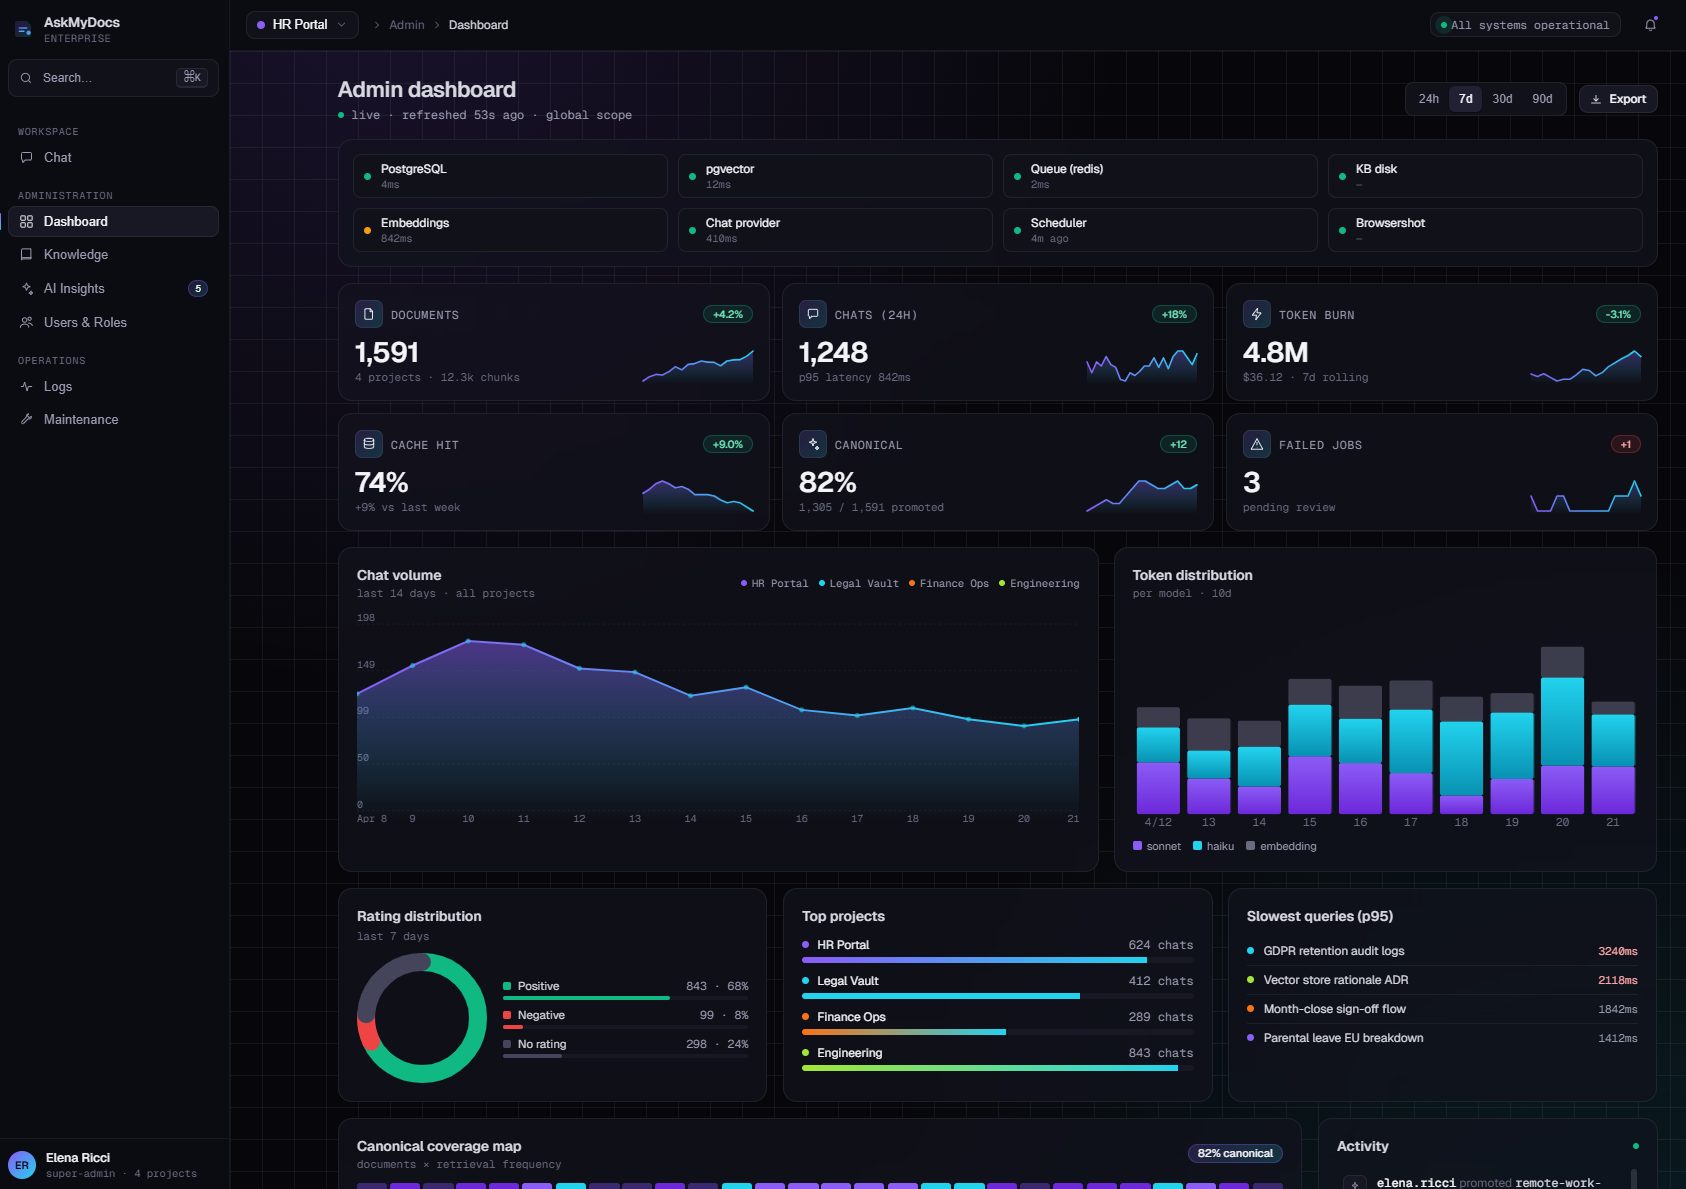Focus the Search input field
Image resolution: width=1686 pixels, height=1189 pixels.
click(x=113, y=78)
